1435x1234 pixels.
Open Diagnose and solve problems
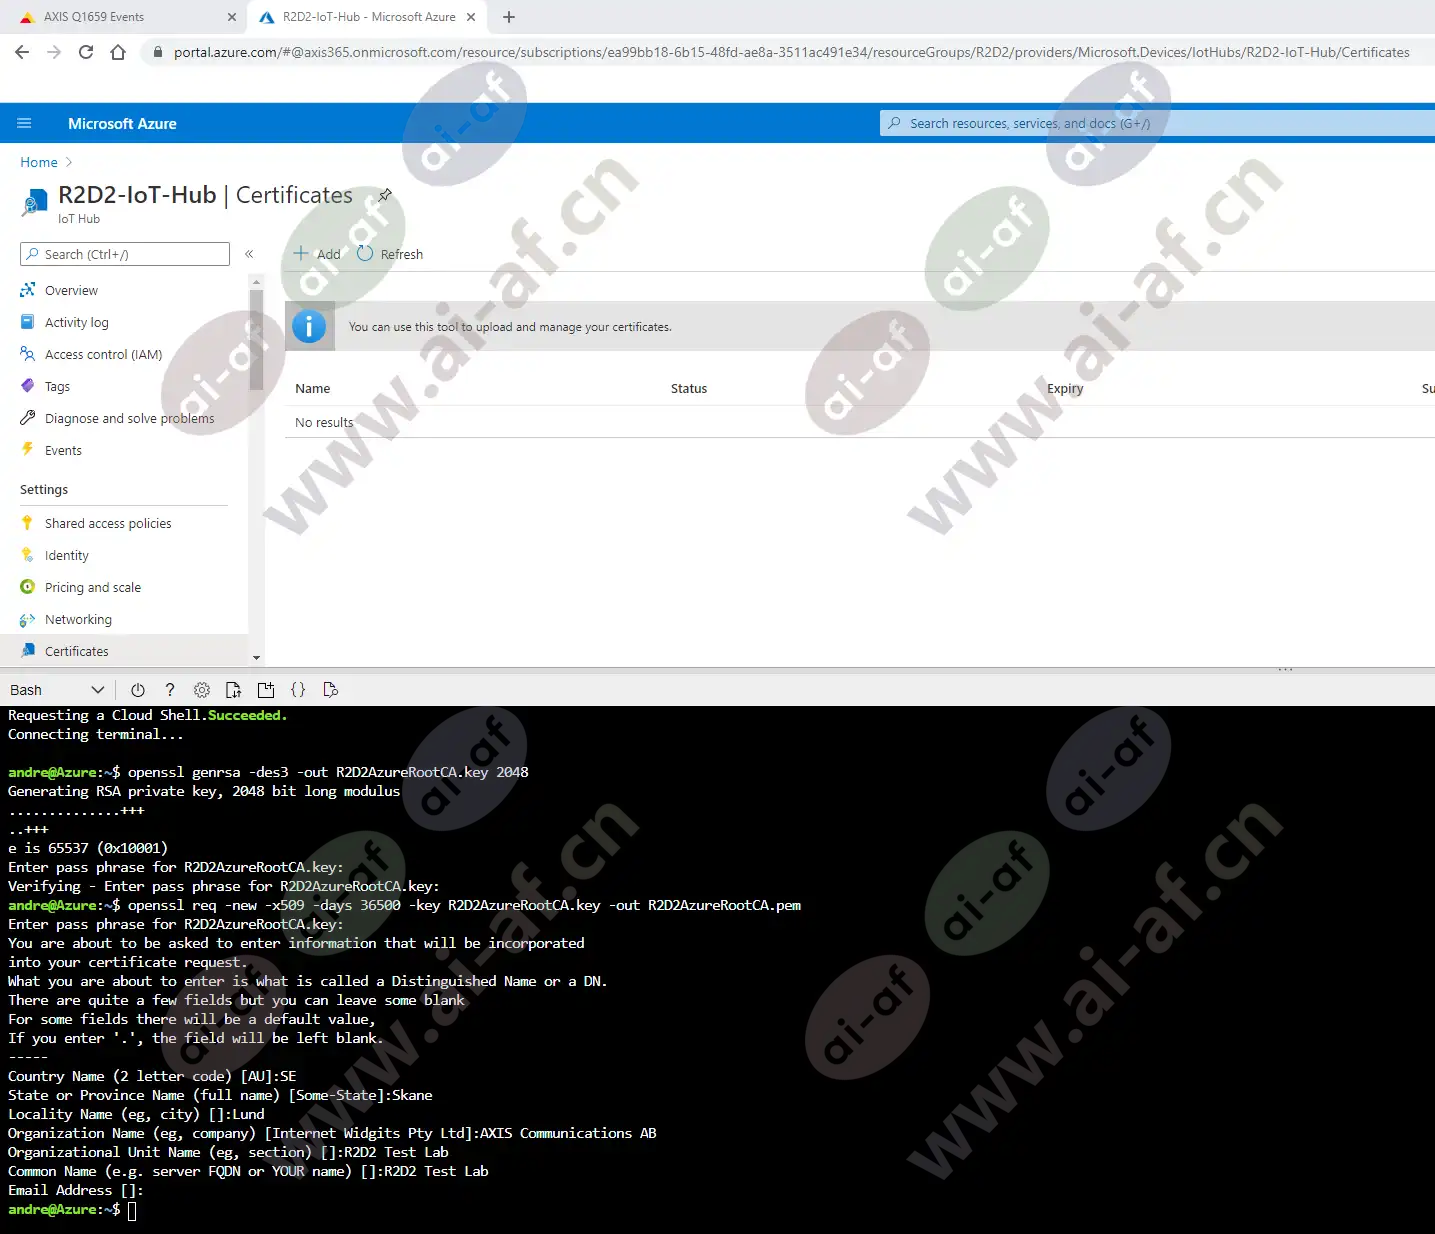tap(129, 418)
